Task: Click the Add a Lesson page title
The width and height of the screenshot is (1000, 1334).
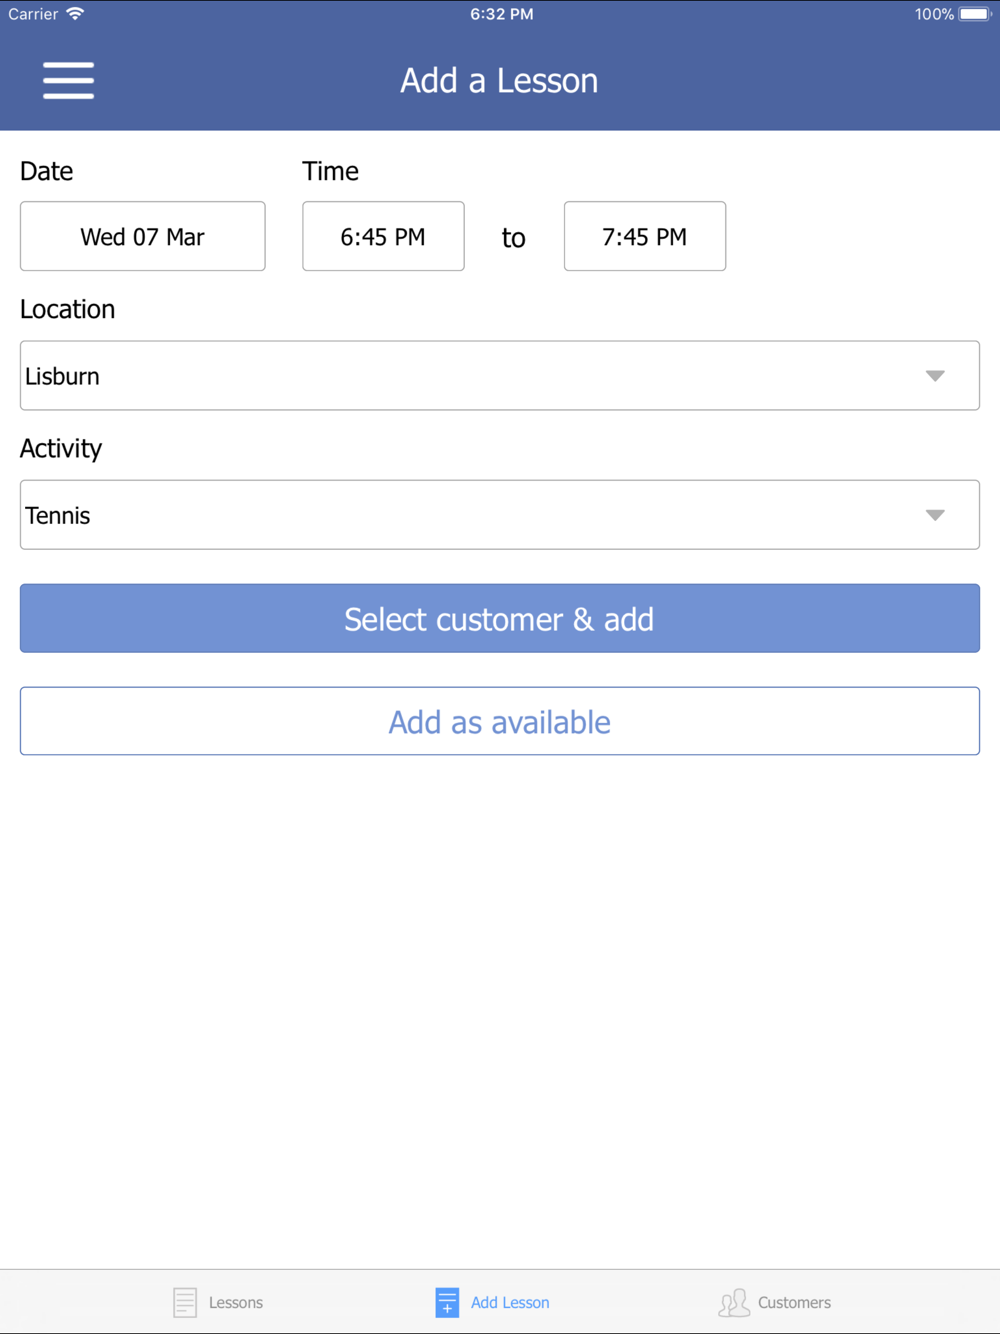Action: coord(499,81)
